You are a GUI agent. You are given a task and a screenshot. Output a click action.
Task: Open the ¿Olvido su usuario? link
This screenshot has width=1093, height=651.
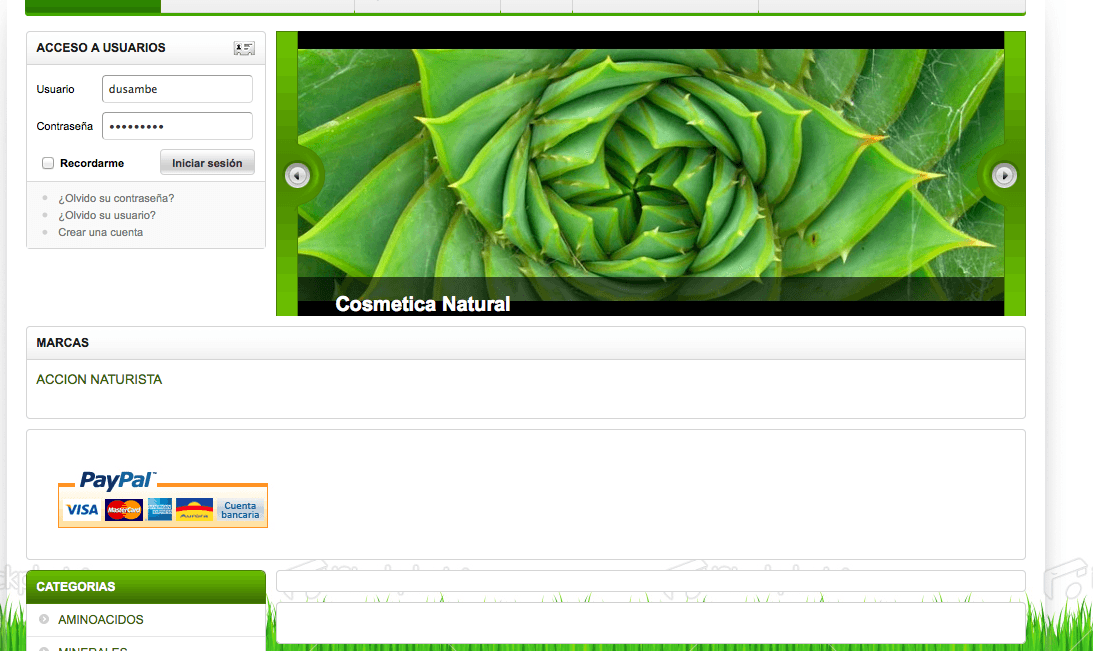(107, 215)
